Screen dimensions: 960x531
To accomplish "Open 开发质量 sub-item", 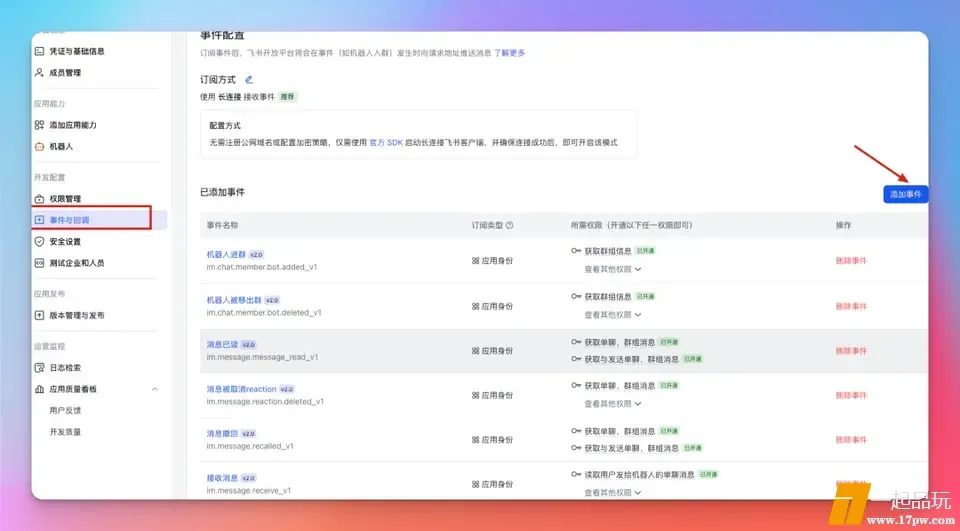I will coord(66,432).
